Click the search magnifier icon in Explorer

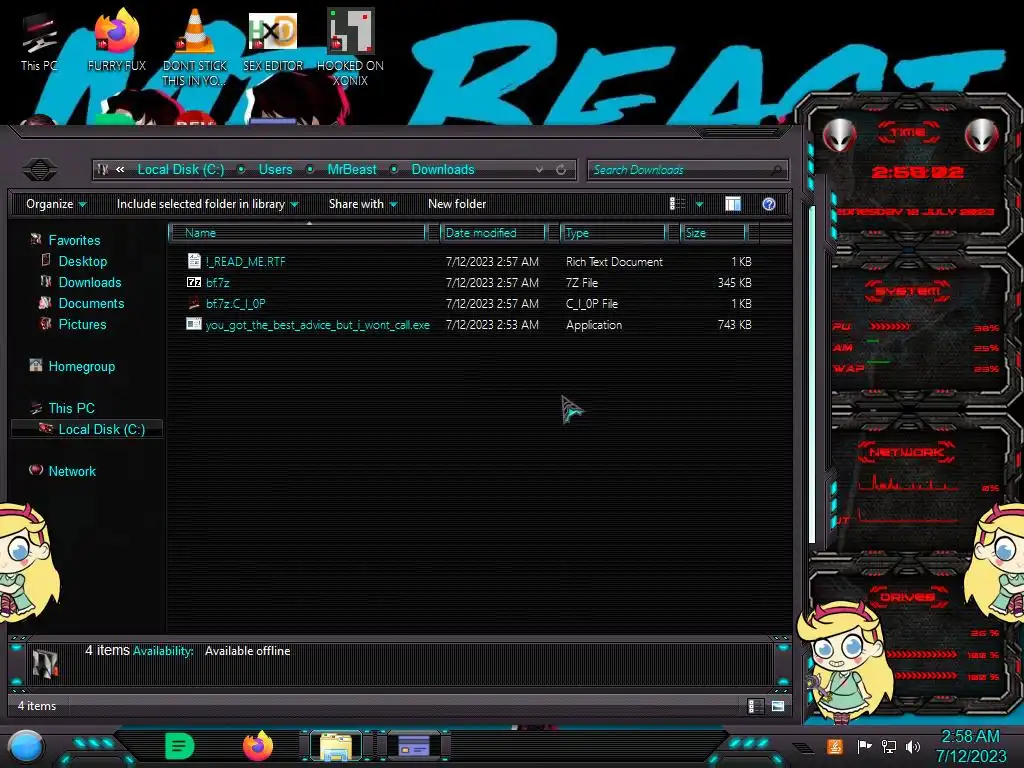(x=776, y=170)
